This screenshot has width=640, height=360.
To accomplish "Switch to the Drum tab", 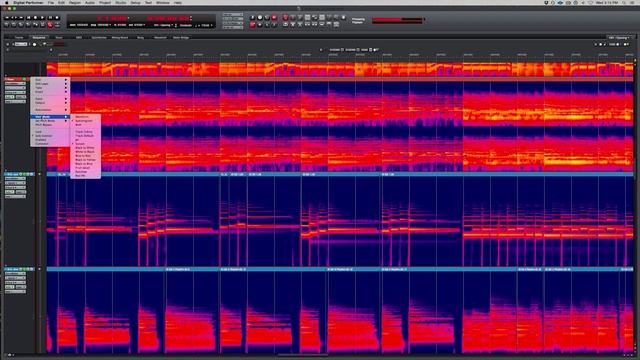I will tap(59, 38).
